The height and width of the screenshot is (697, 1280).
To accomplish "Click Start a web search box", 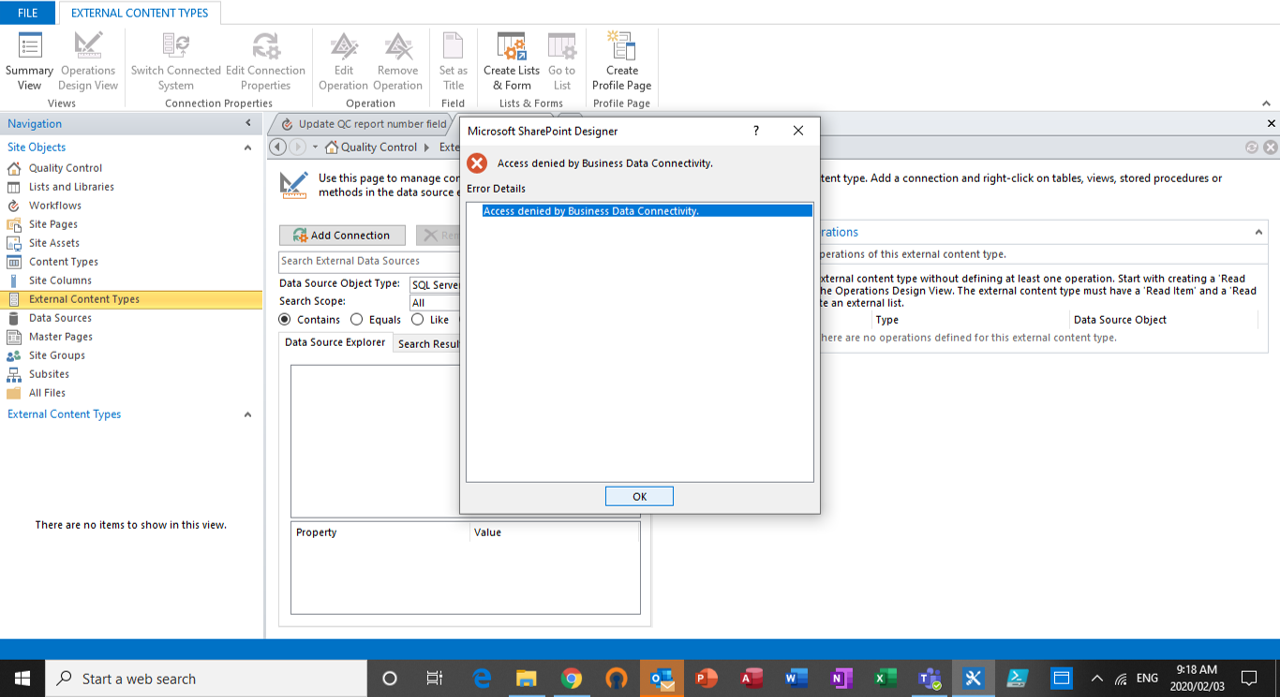I will (x=207, y=678).
